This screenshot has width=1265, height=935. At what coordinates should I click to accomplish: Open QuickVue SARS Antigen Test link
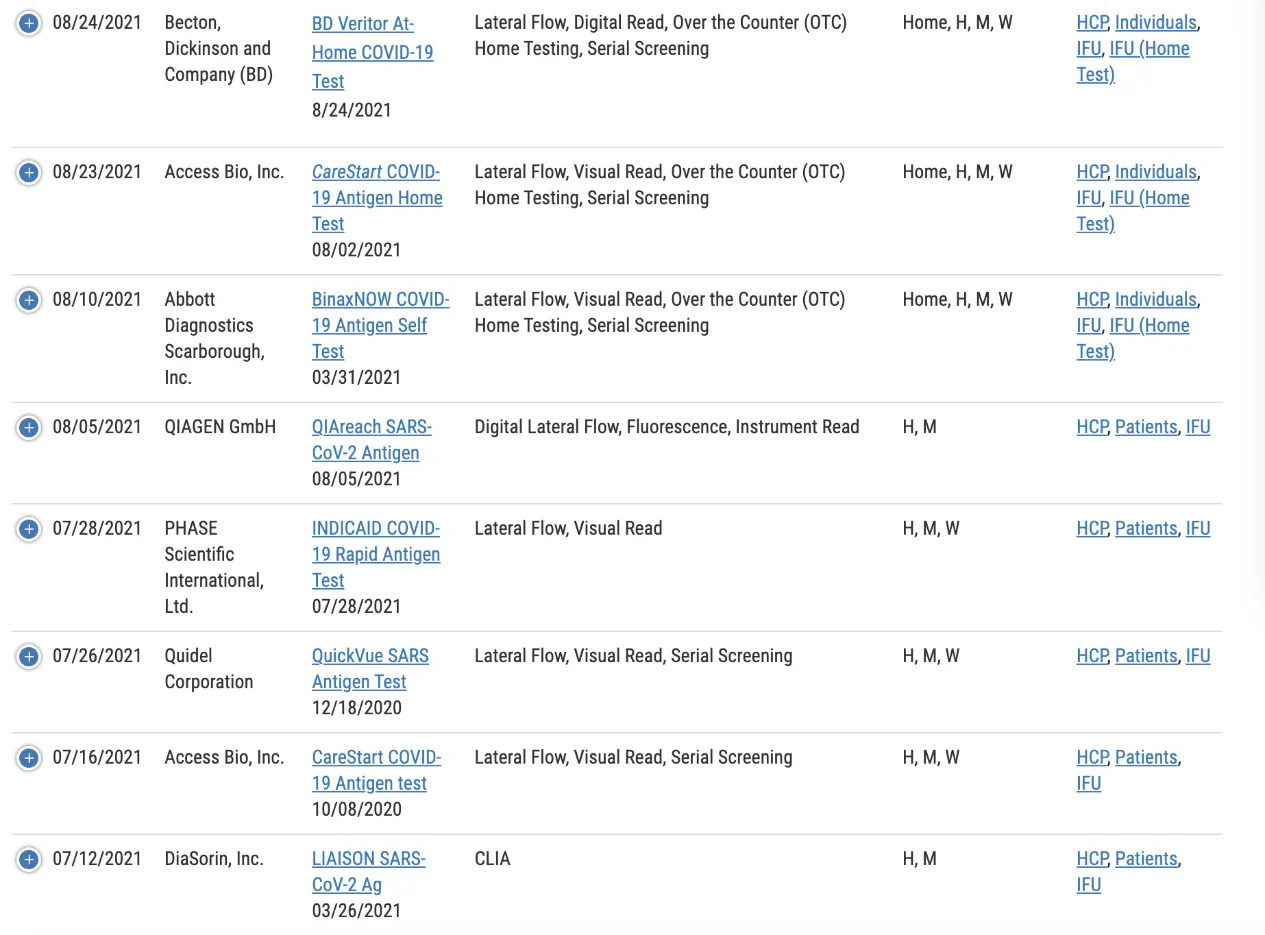[370, 669]
